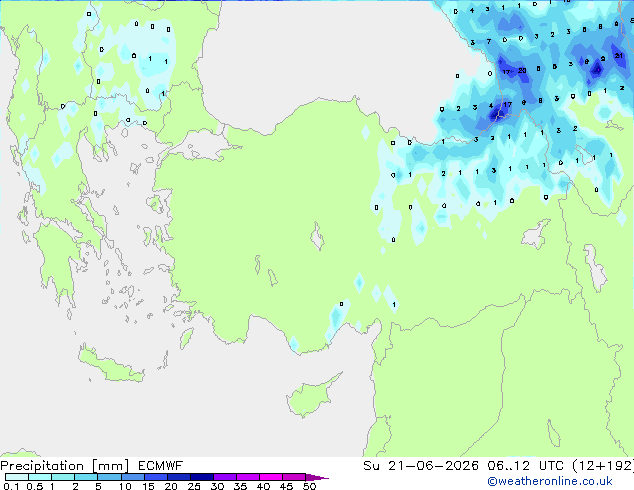Click the "45" legend scale label
This screenshot has height=490, width=634.
(x=287, y=486)
